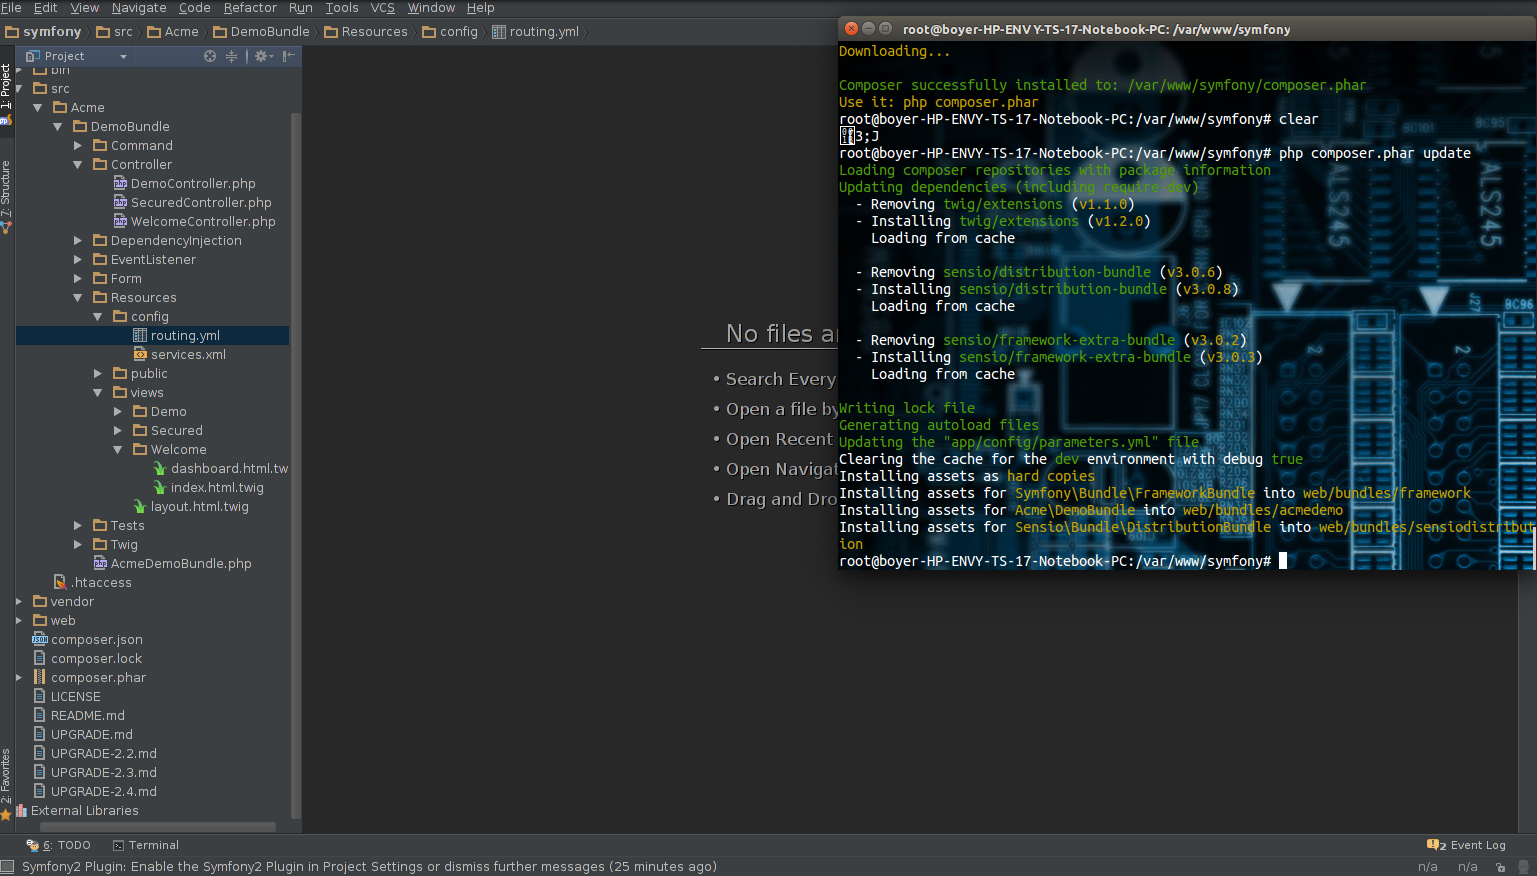
Task: Select index.html.twig file icon
Action: 160,488
